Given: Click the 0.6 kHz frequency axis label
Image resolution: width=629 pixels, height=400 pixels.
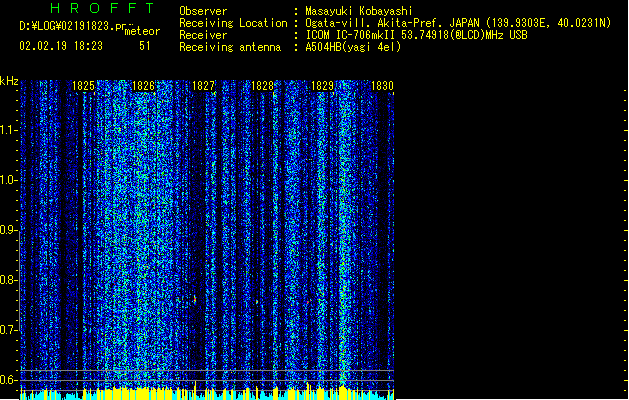Looking at the screenshot, I should (x=8, y=380).
